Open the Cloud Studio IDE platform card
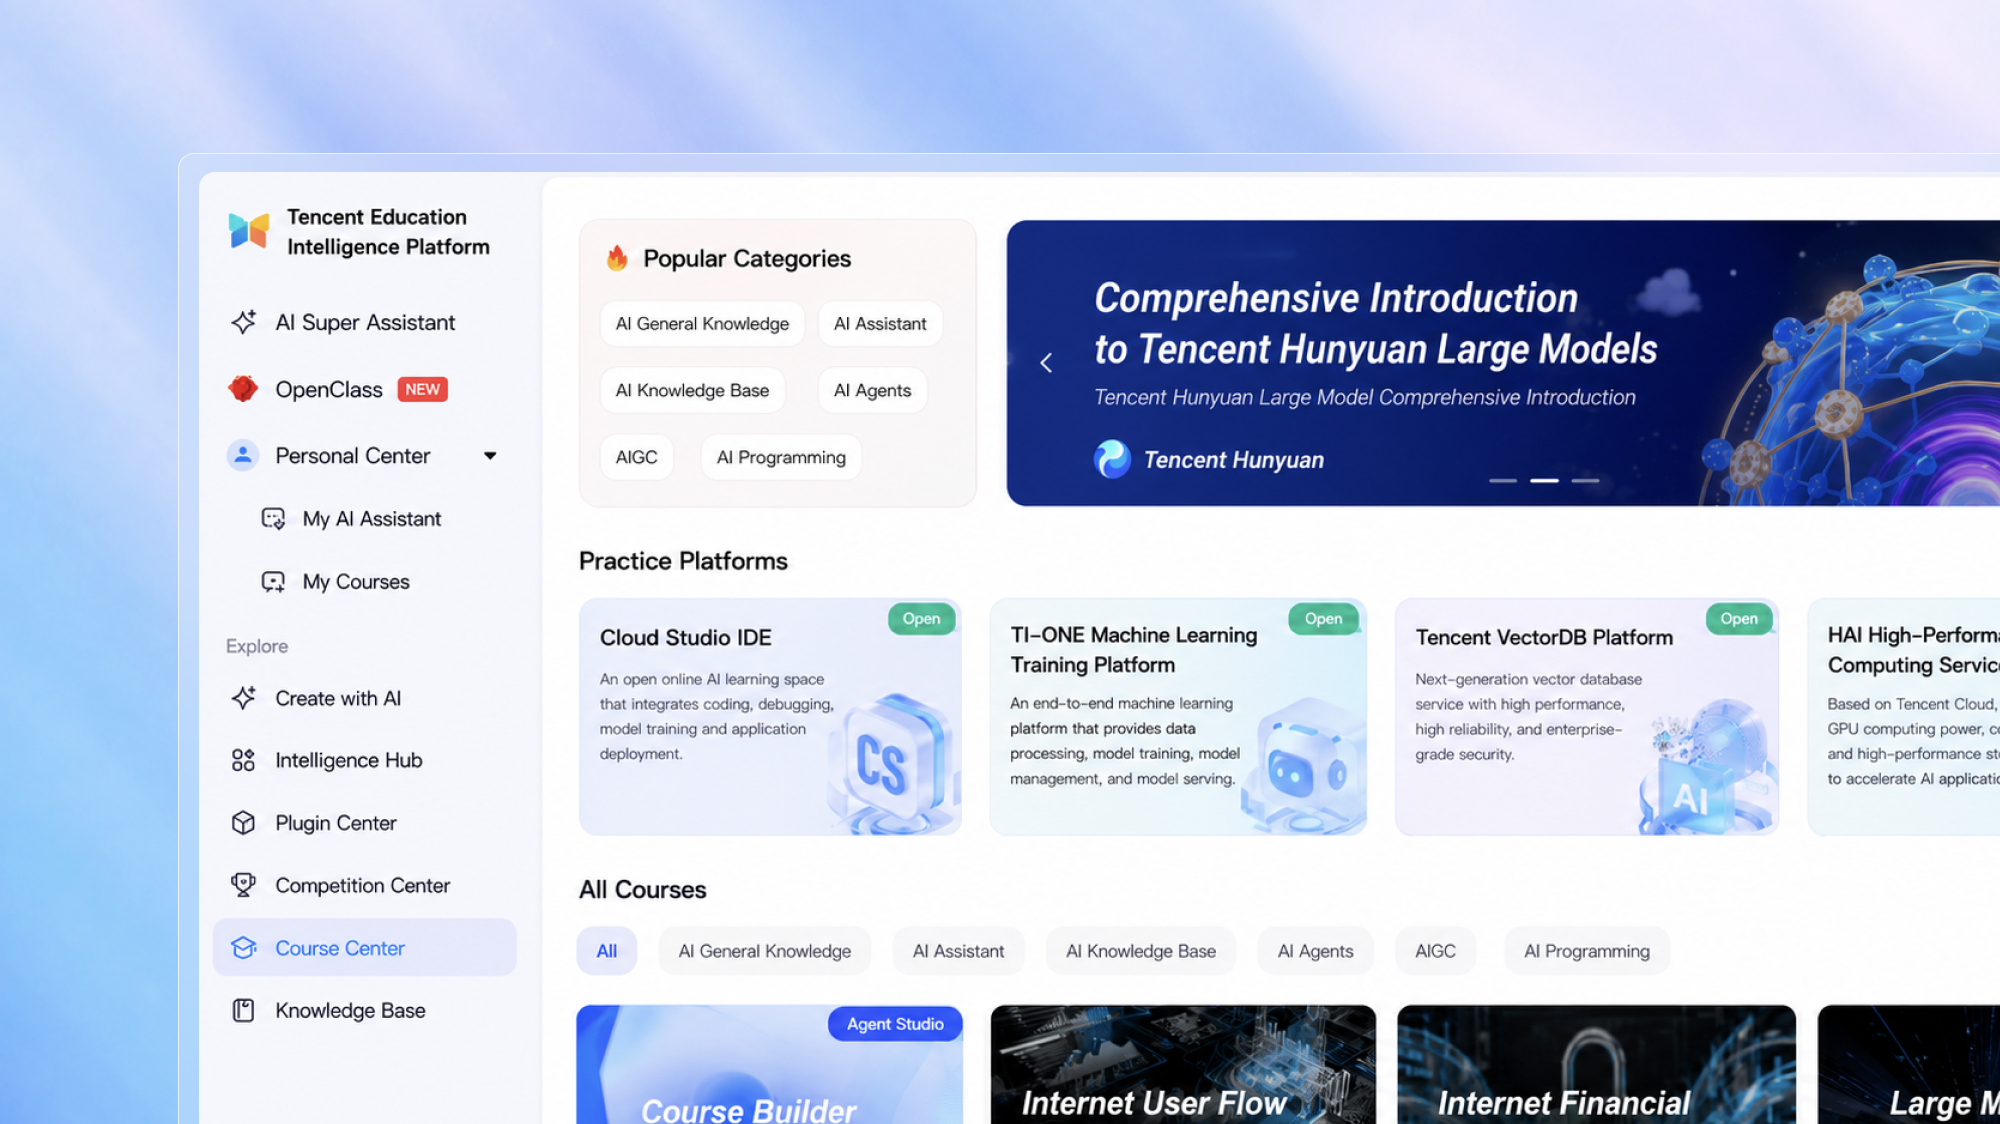The height and width of the screenshot is (1124, 2000). tap(770, 717)
